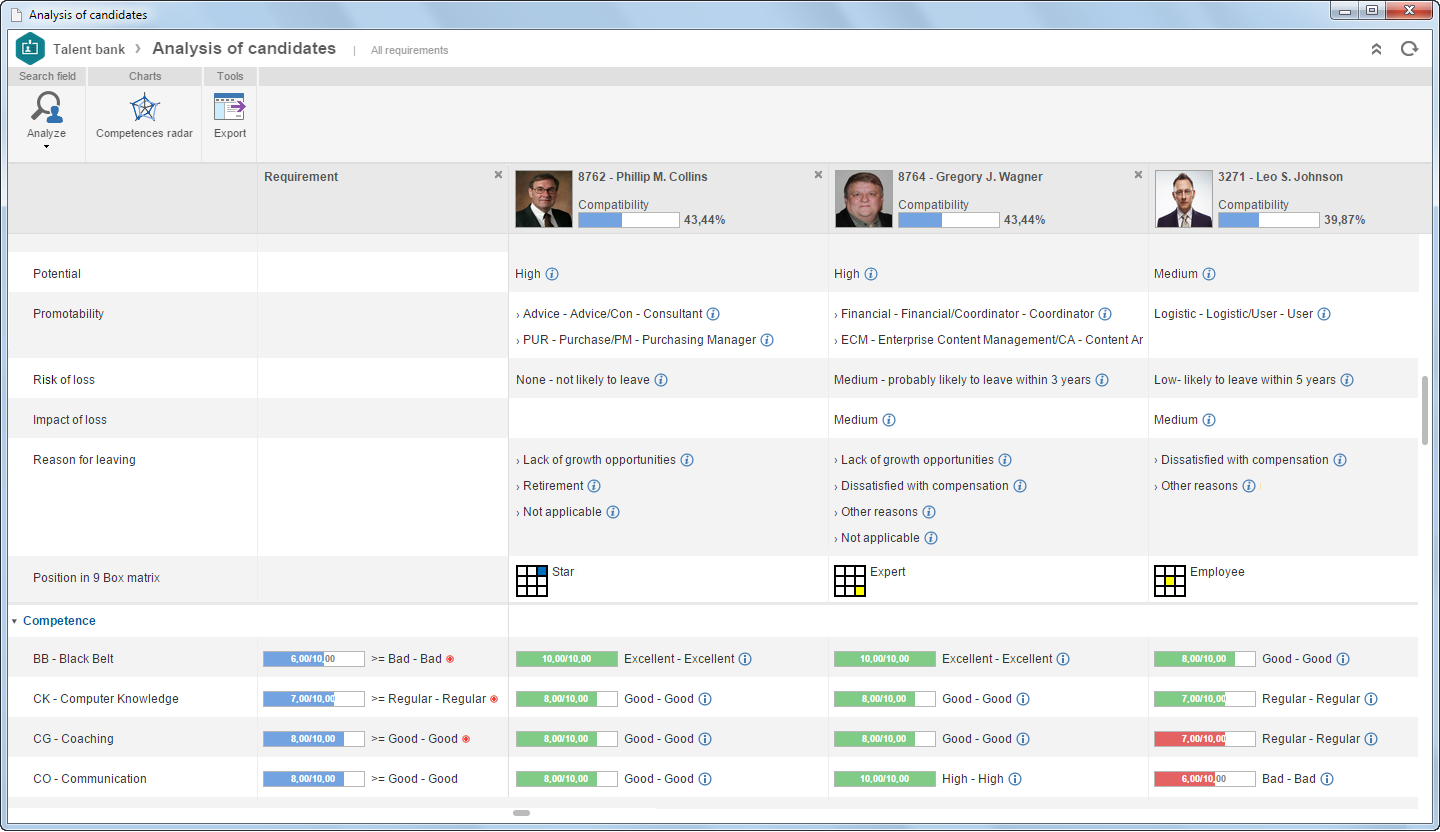Image resolution: width=1440 pixels, height=832 pixels.
Task: Click Johnson's Employee 9 Box matrix icon
Action: tap(1170, 581)
